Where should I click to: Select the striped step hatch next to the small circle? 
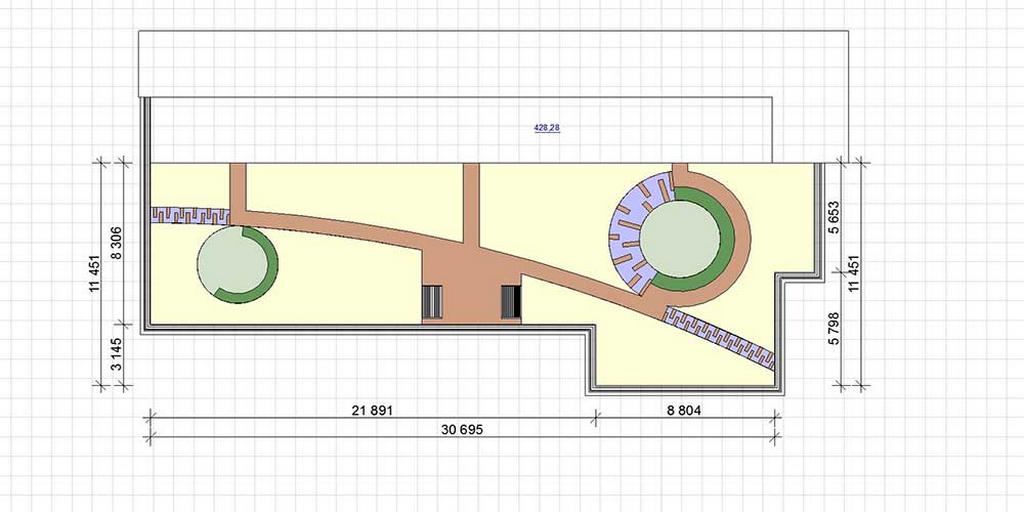[433, 302]
